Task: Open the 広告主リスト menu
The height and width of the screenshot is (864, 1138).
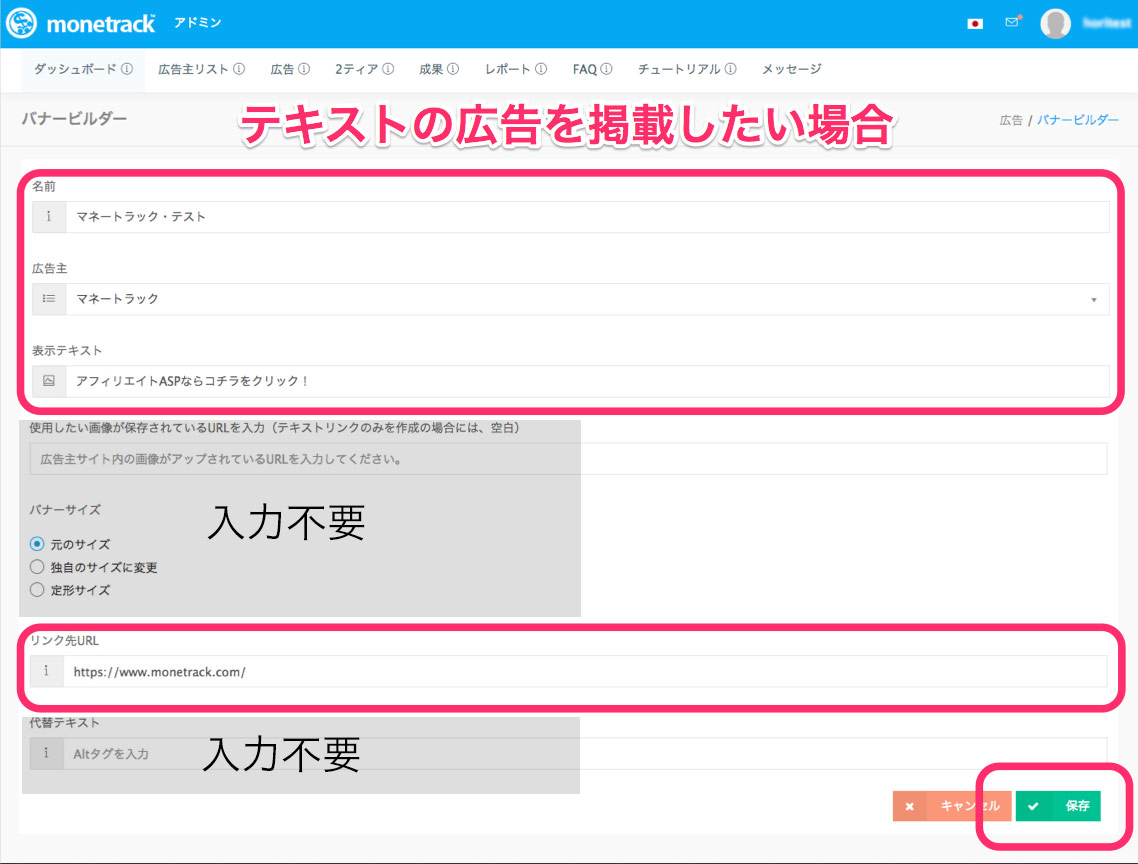Action: pos(201,69)
